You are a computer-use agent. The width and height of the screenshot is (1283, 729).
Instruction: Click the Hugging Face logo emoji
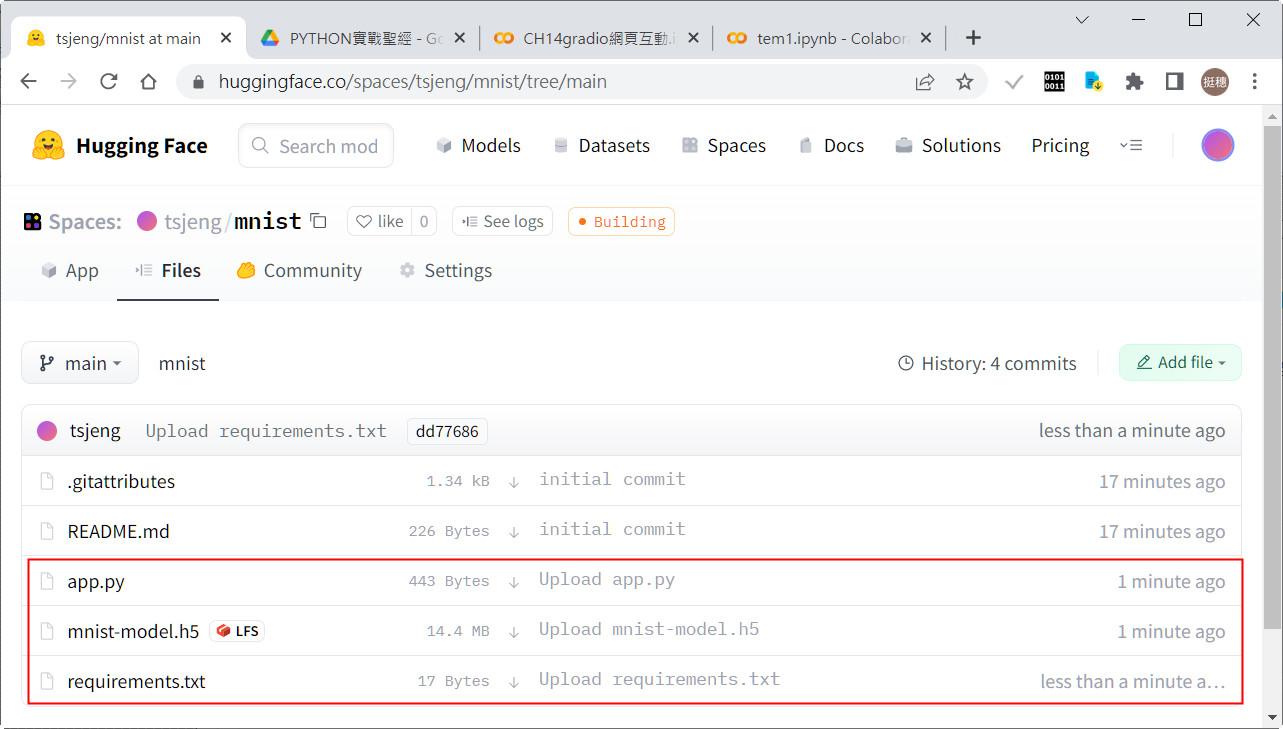[x=48, y=146]
